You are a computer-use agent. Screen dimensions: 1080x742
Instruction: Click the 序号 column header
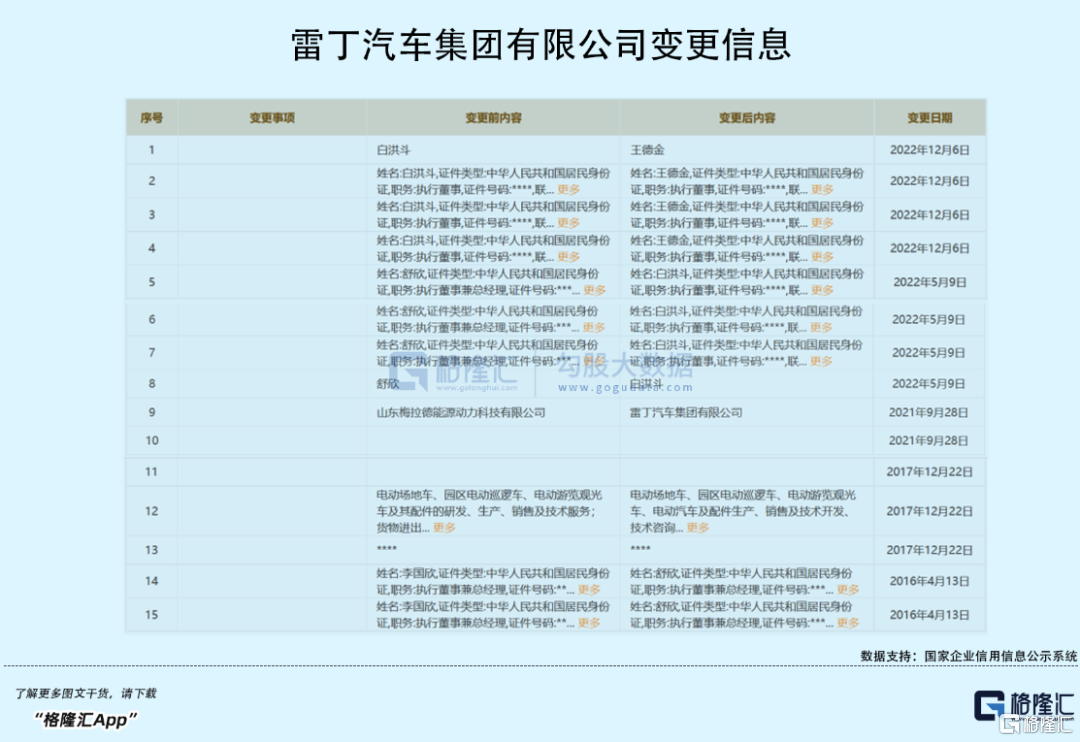click(152, 118)
